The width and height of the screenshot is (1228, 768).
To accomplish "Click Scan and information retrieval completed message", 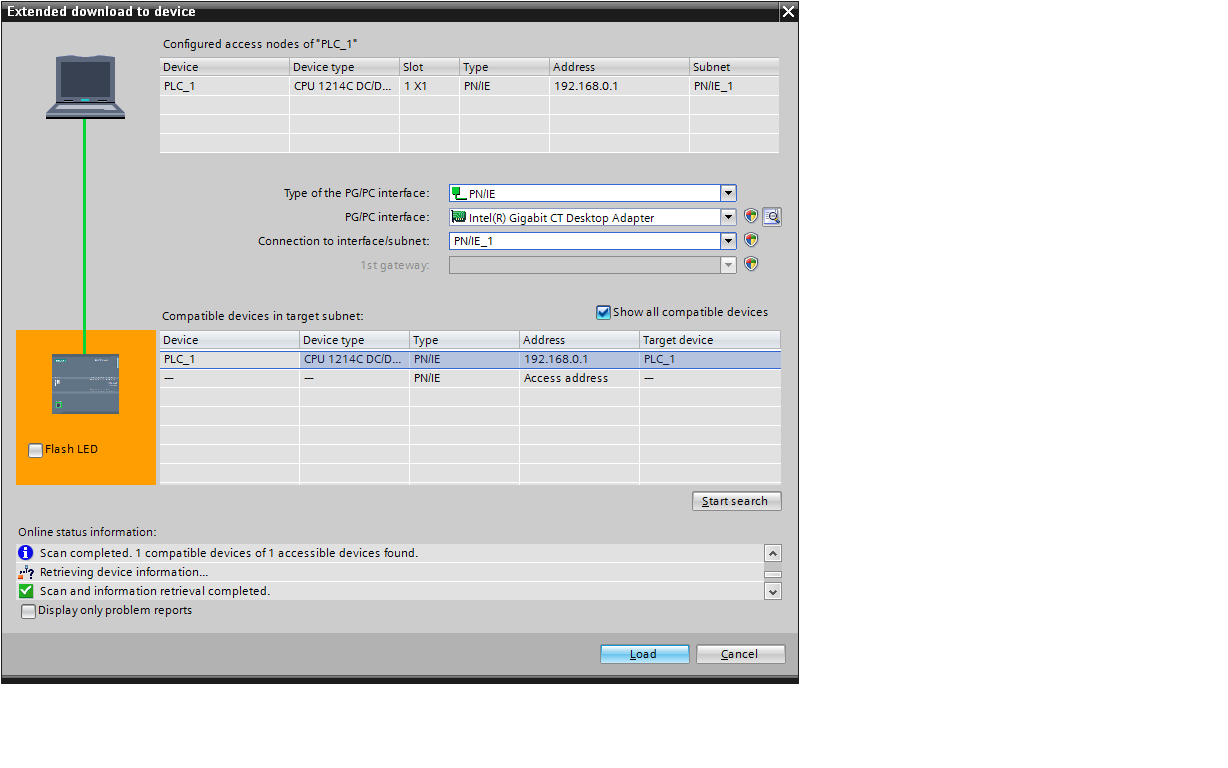I will pyautogui.click(x=155, y=591).
